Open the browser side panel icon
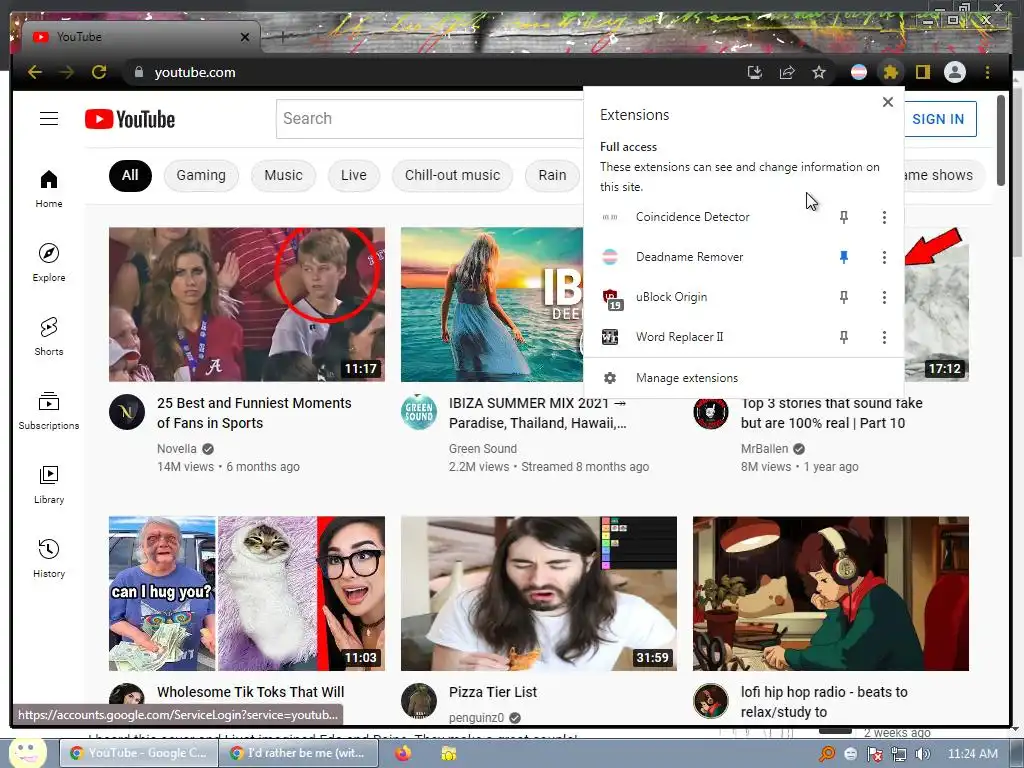Image resolution: width=1024 pixels, height=768 pixels. coord(922,72)
